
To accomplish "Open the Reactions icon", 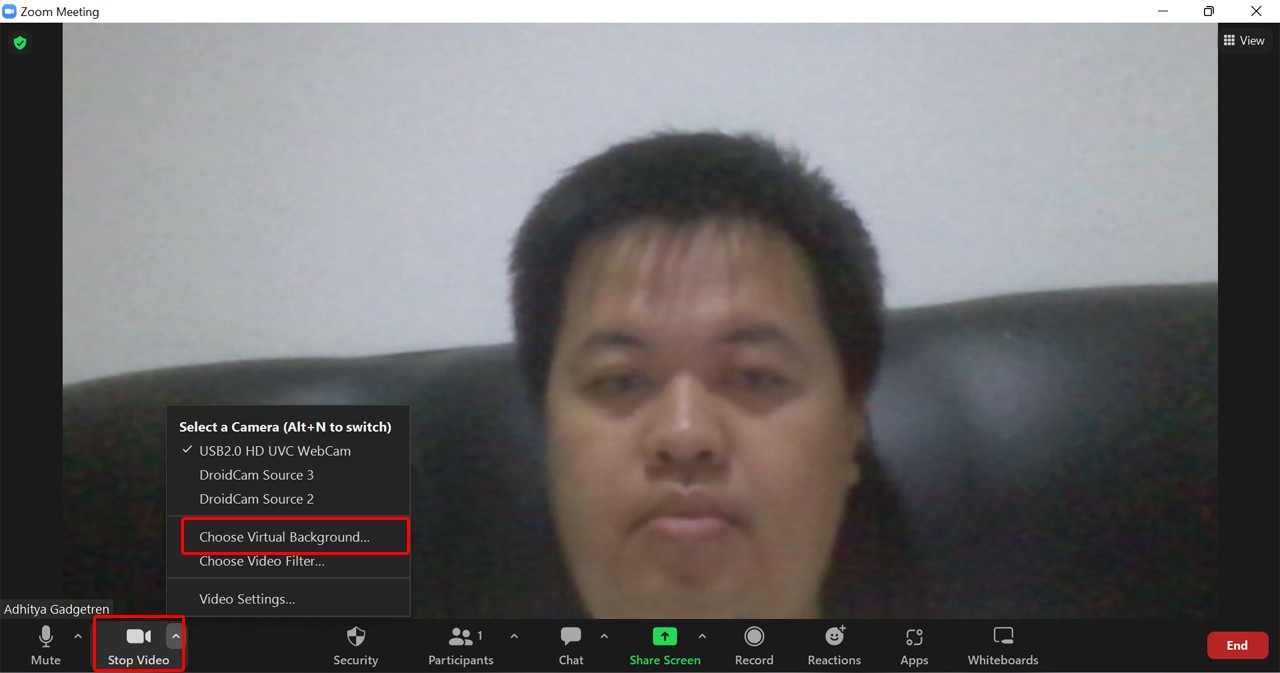I will [x=834, y=645].
